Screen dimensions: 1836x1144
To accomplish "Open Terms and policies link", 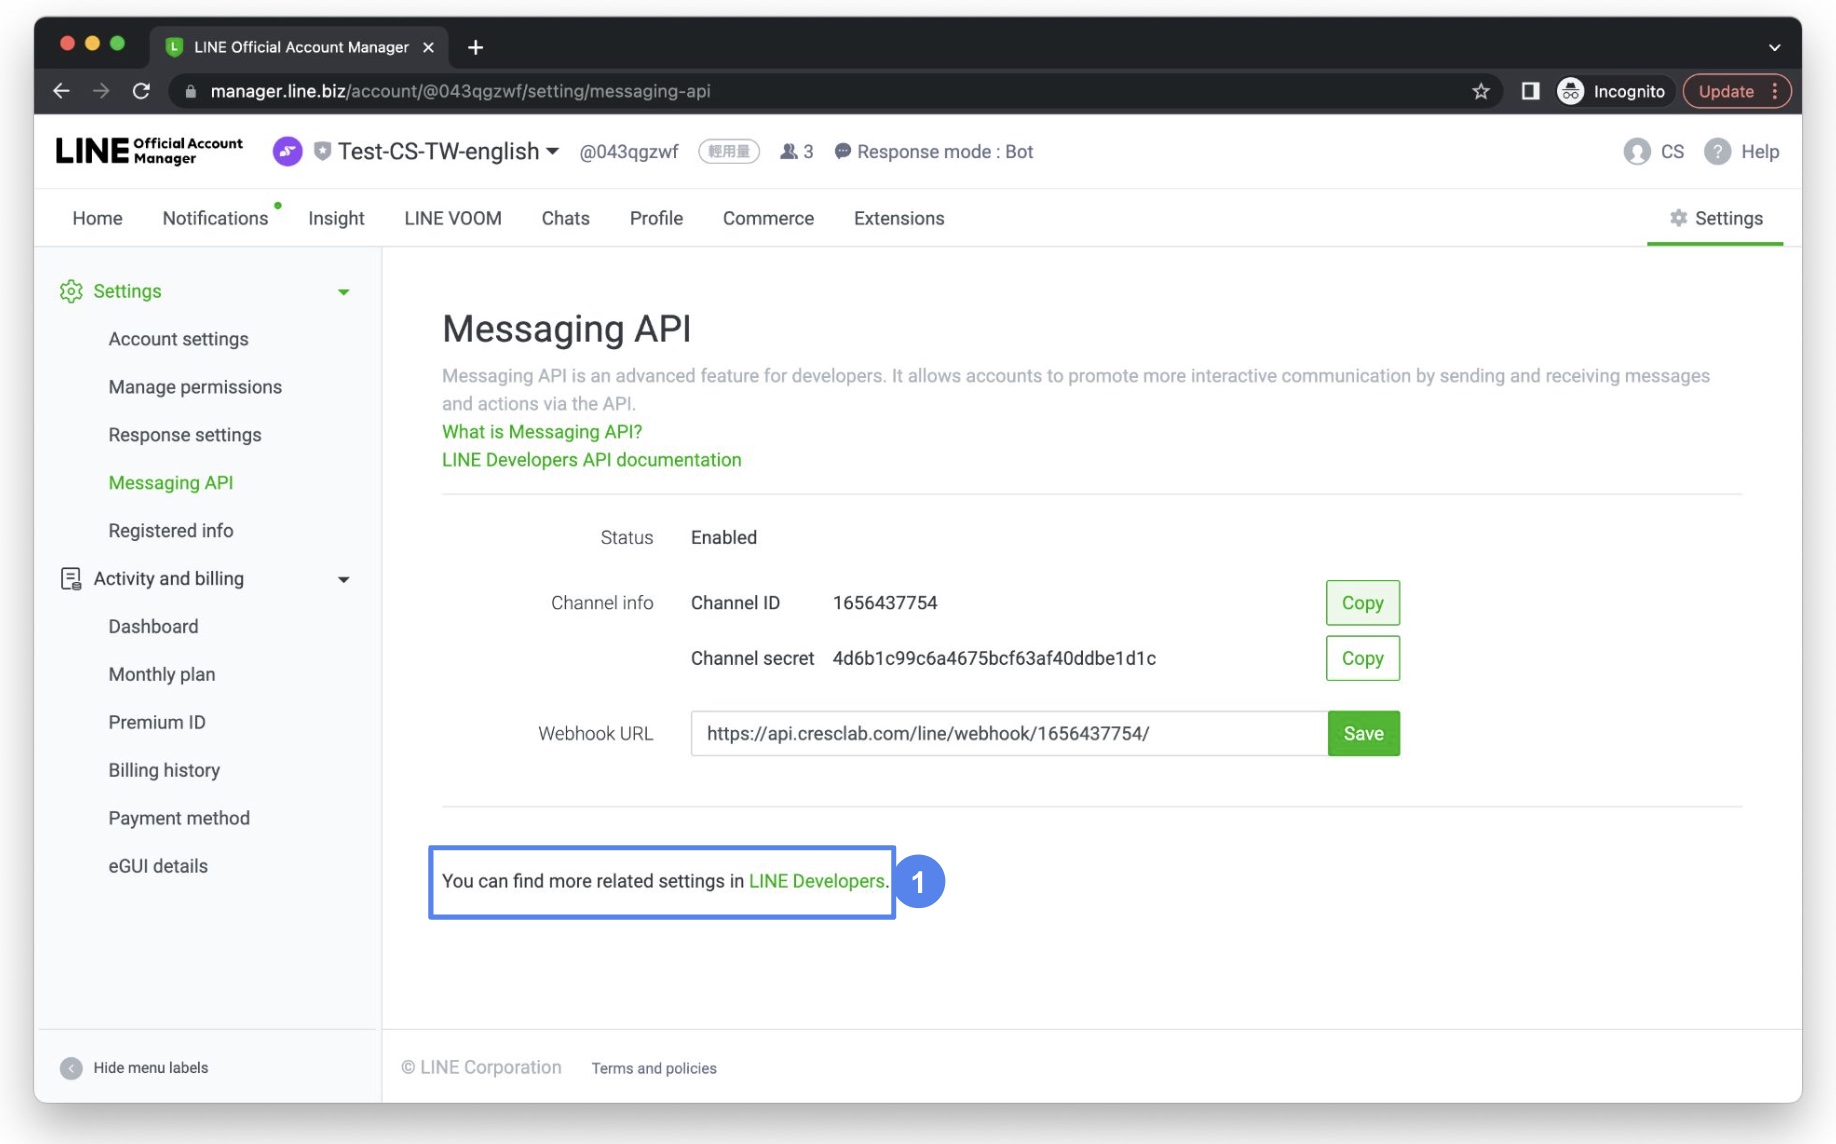I will [x=654, y=1068].
